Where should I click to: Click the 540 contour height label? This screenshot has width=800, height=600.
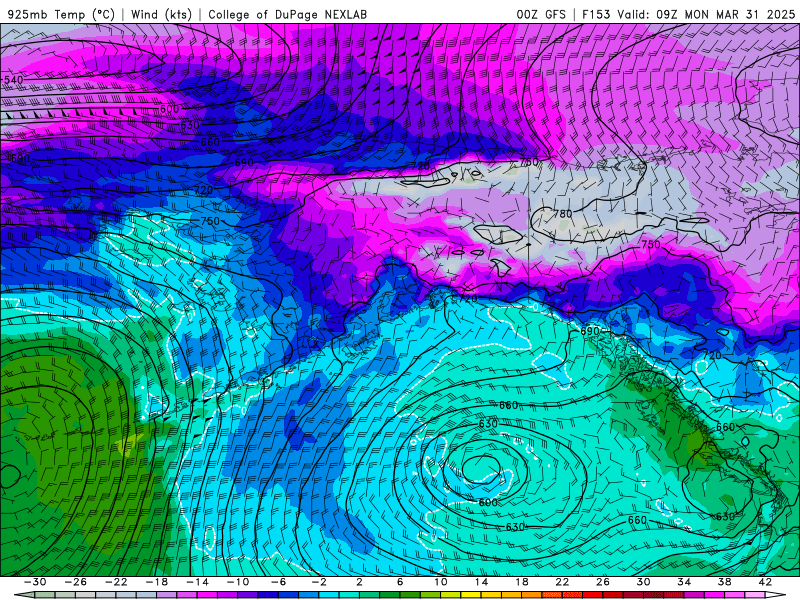13,80
